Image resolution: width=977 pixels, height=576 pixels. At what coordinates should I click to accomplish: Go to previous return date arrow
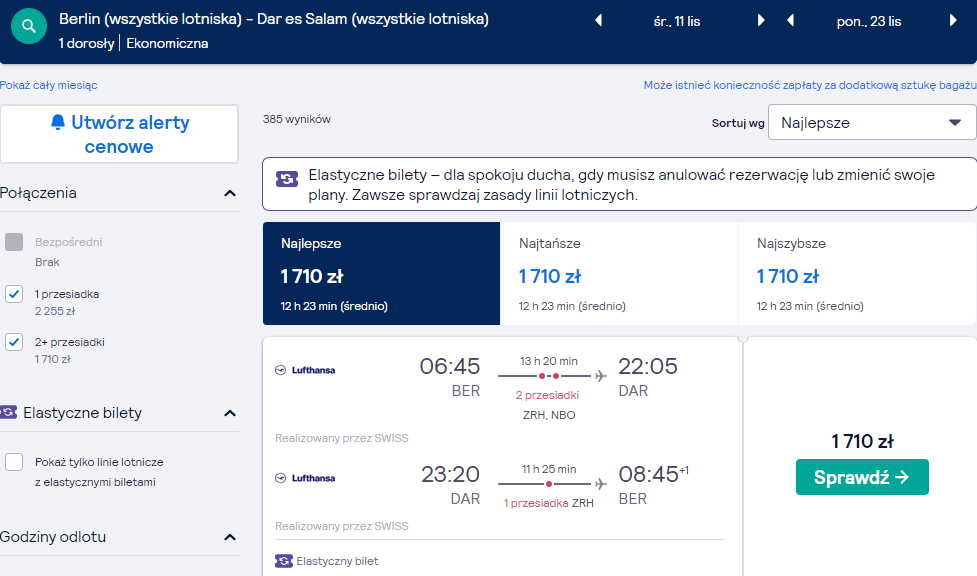790,21
